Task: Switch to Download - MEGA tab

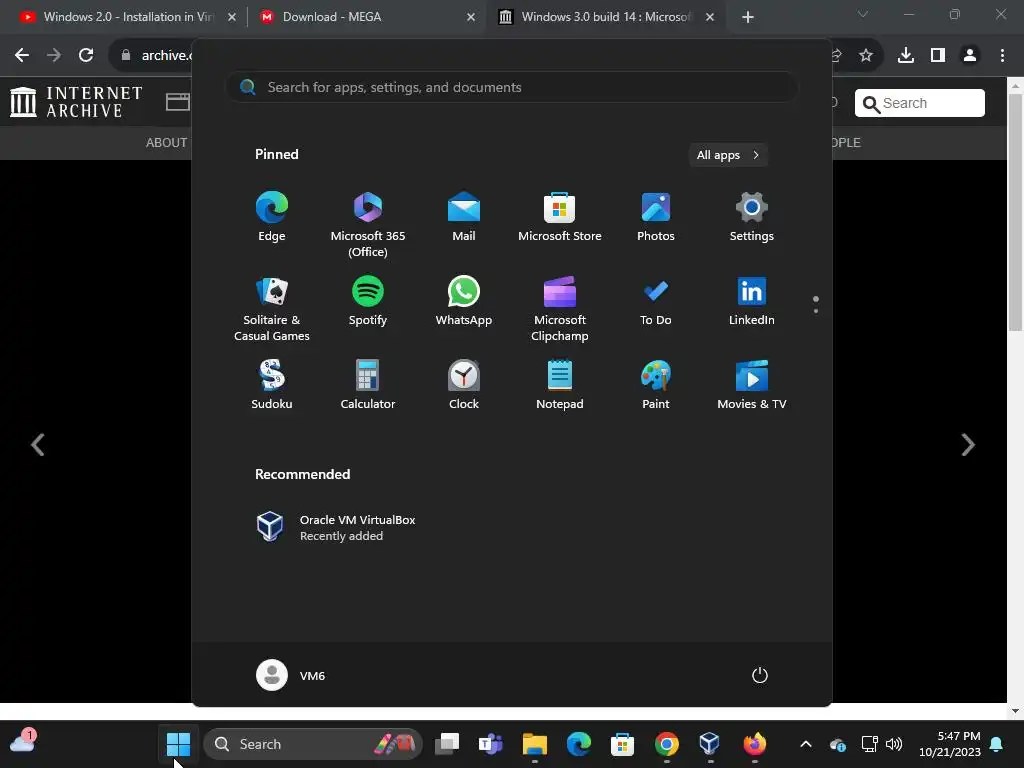Action: coord(366,17)
